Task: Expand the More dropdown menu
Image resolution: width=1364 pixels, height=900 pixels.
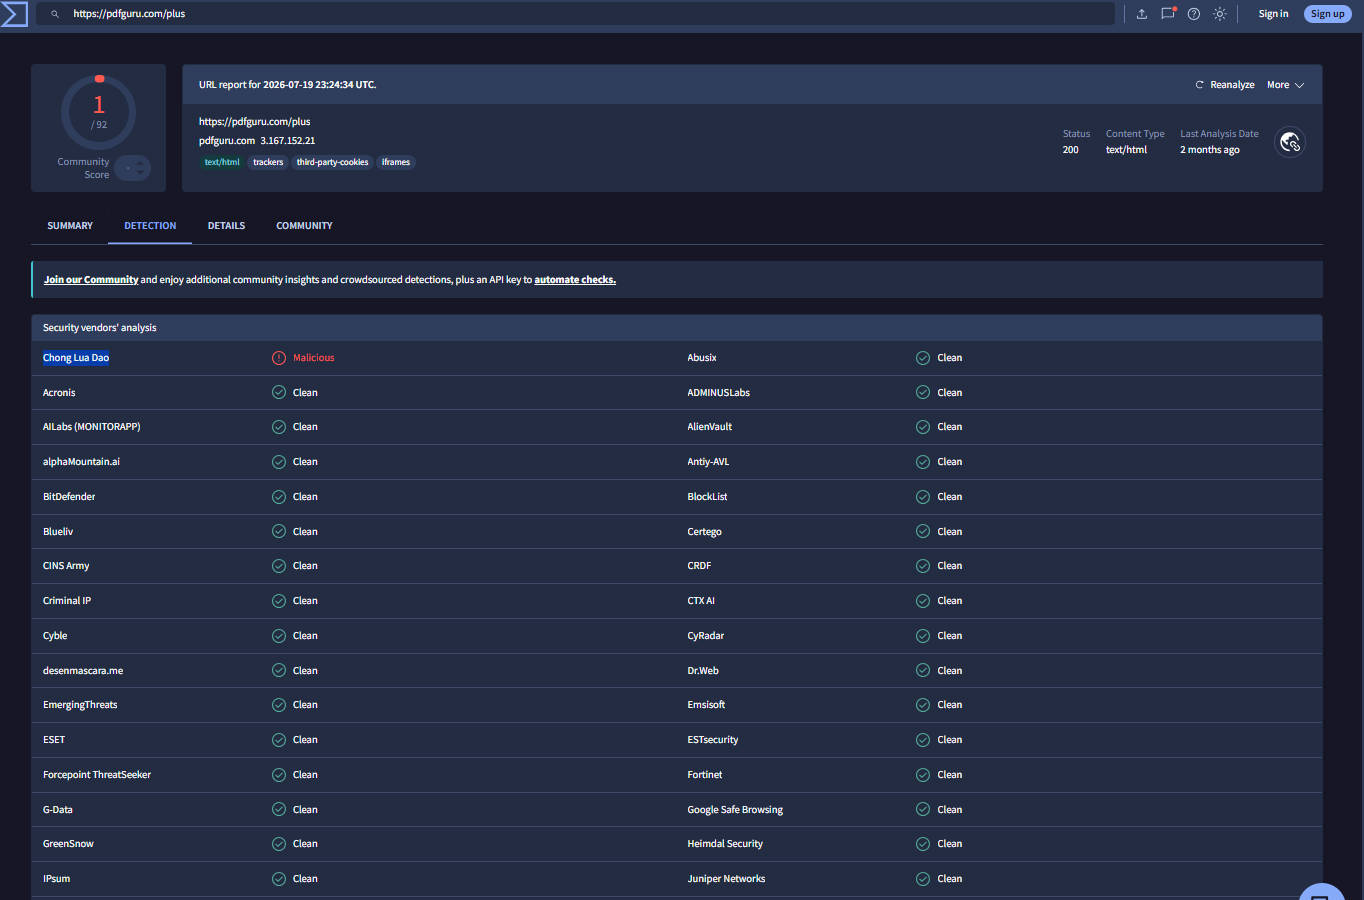Action: [1285, 85]
